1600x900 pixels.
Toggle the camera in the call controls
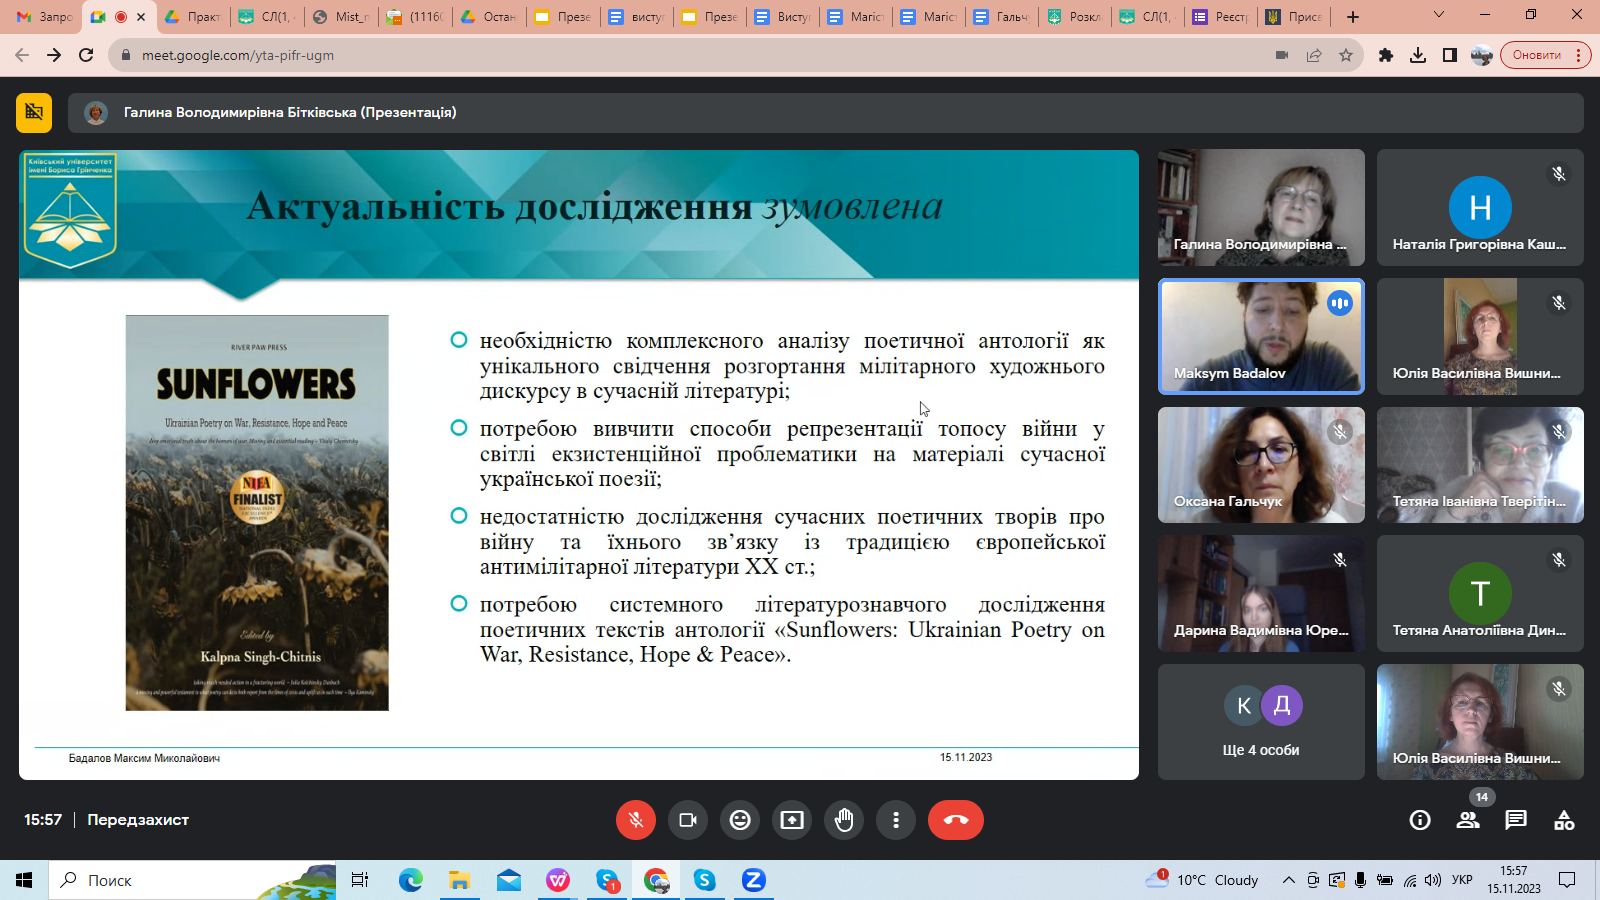[688, 820]
